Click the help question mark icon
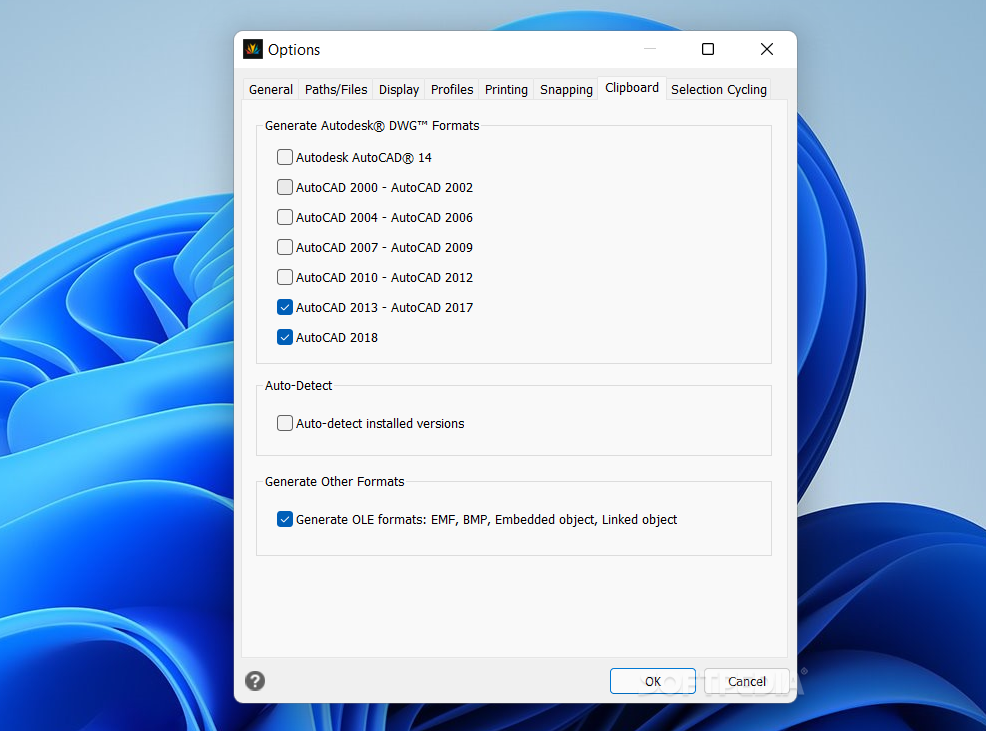 pyautogui.click(x=255, y=681)
